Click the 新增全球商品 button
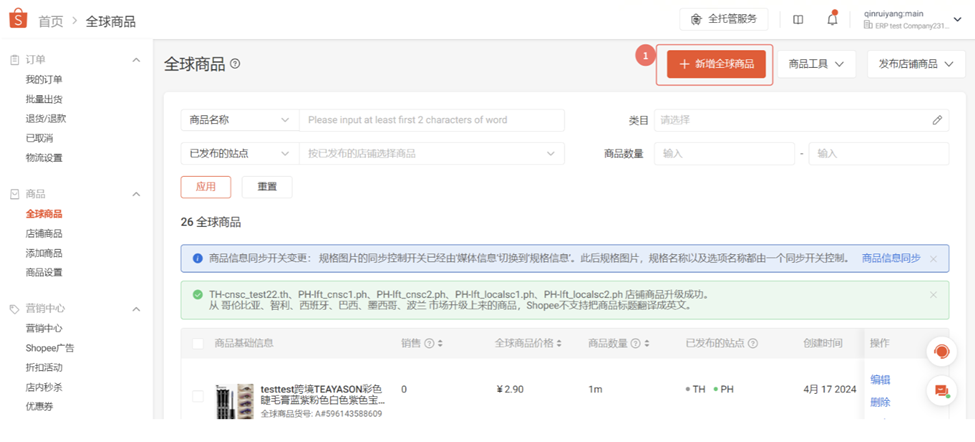 [x=716, y=64]
